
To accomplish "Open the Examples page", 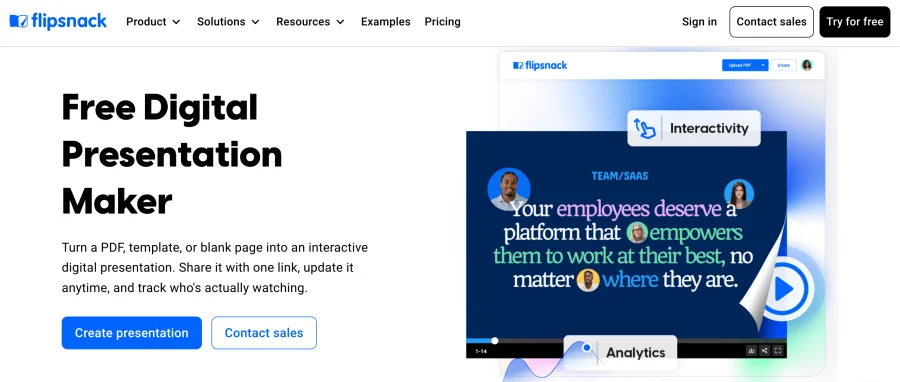I will click(386, 22).
